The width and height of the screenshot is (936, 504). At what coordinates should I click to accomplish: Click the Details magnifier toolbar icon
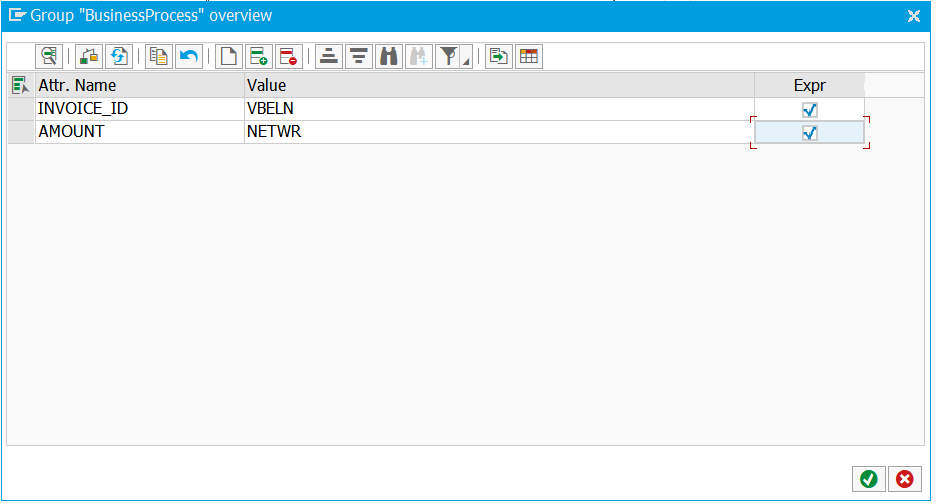tap(49, 57)
